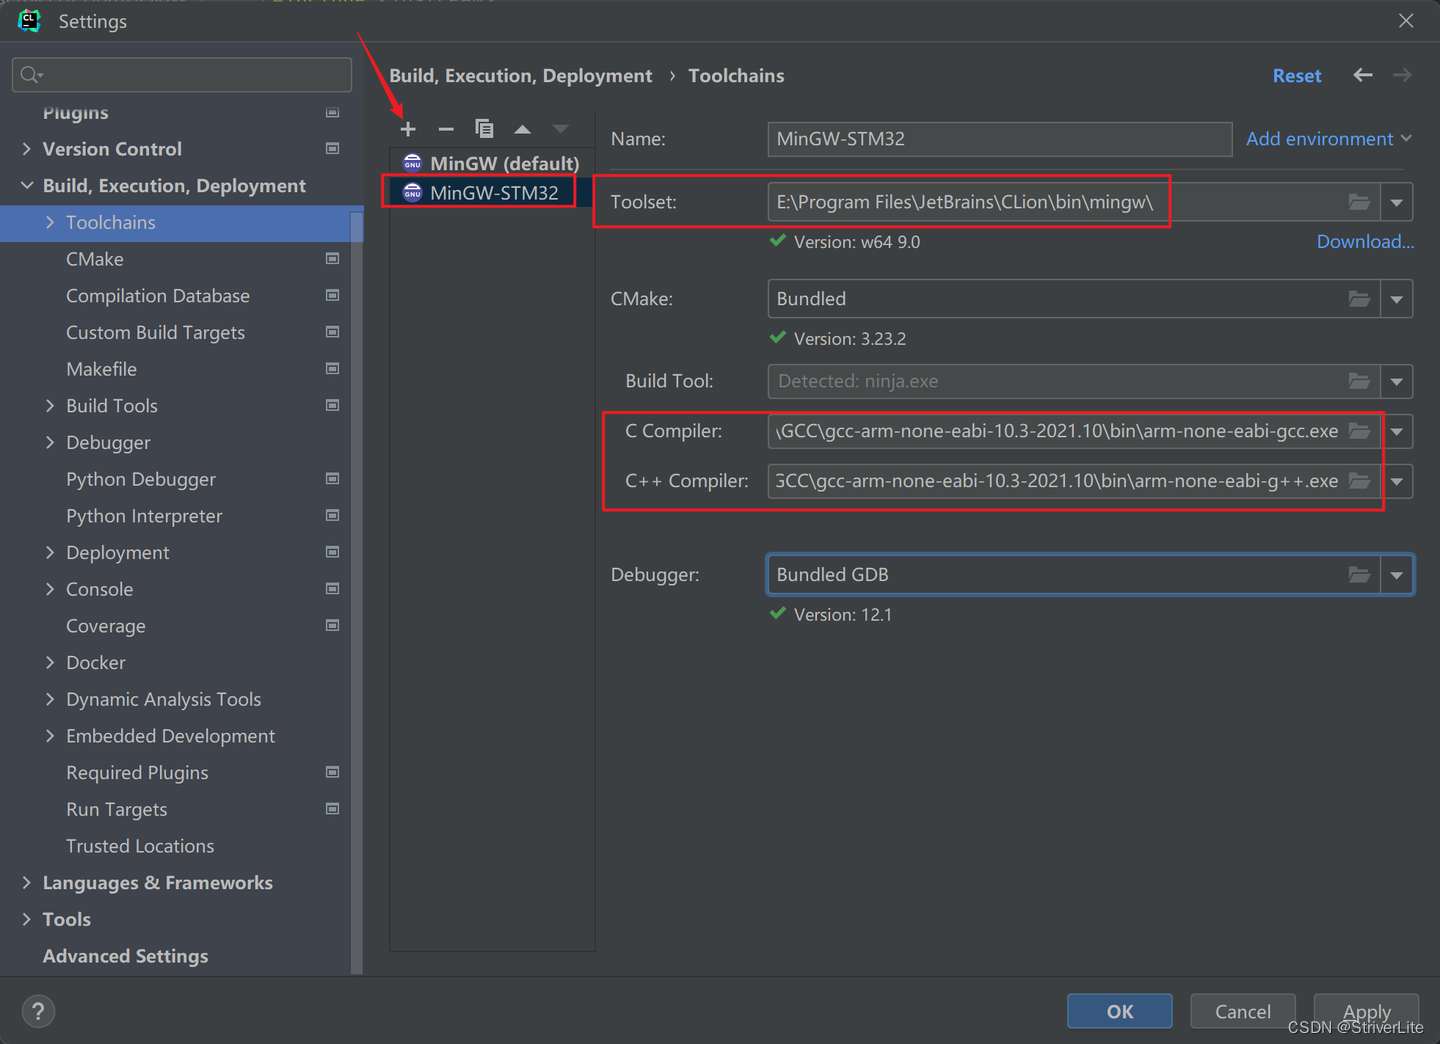Click project-level icon next to Makefile
Viewport: 1440px width, 1044px height.
point(332,369)
